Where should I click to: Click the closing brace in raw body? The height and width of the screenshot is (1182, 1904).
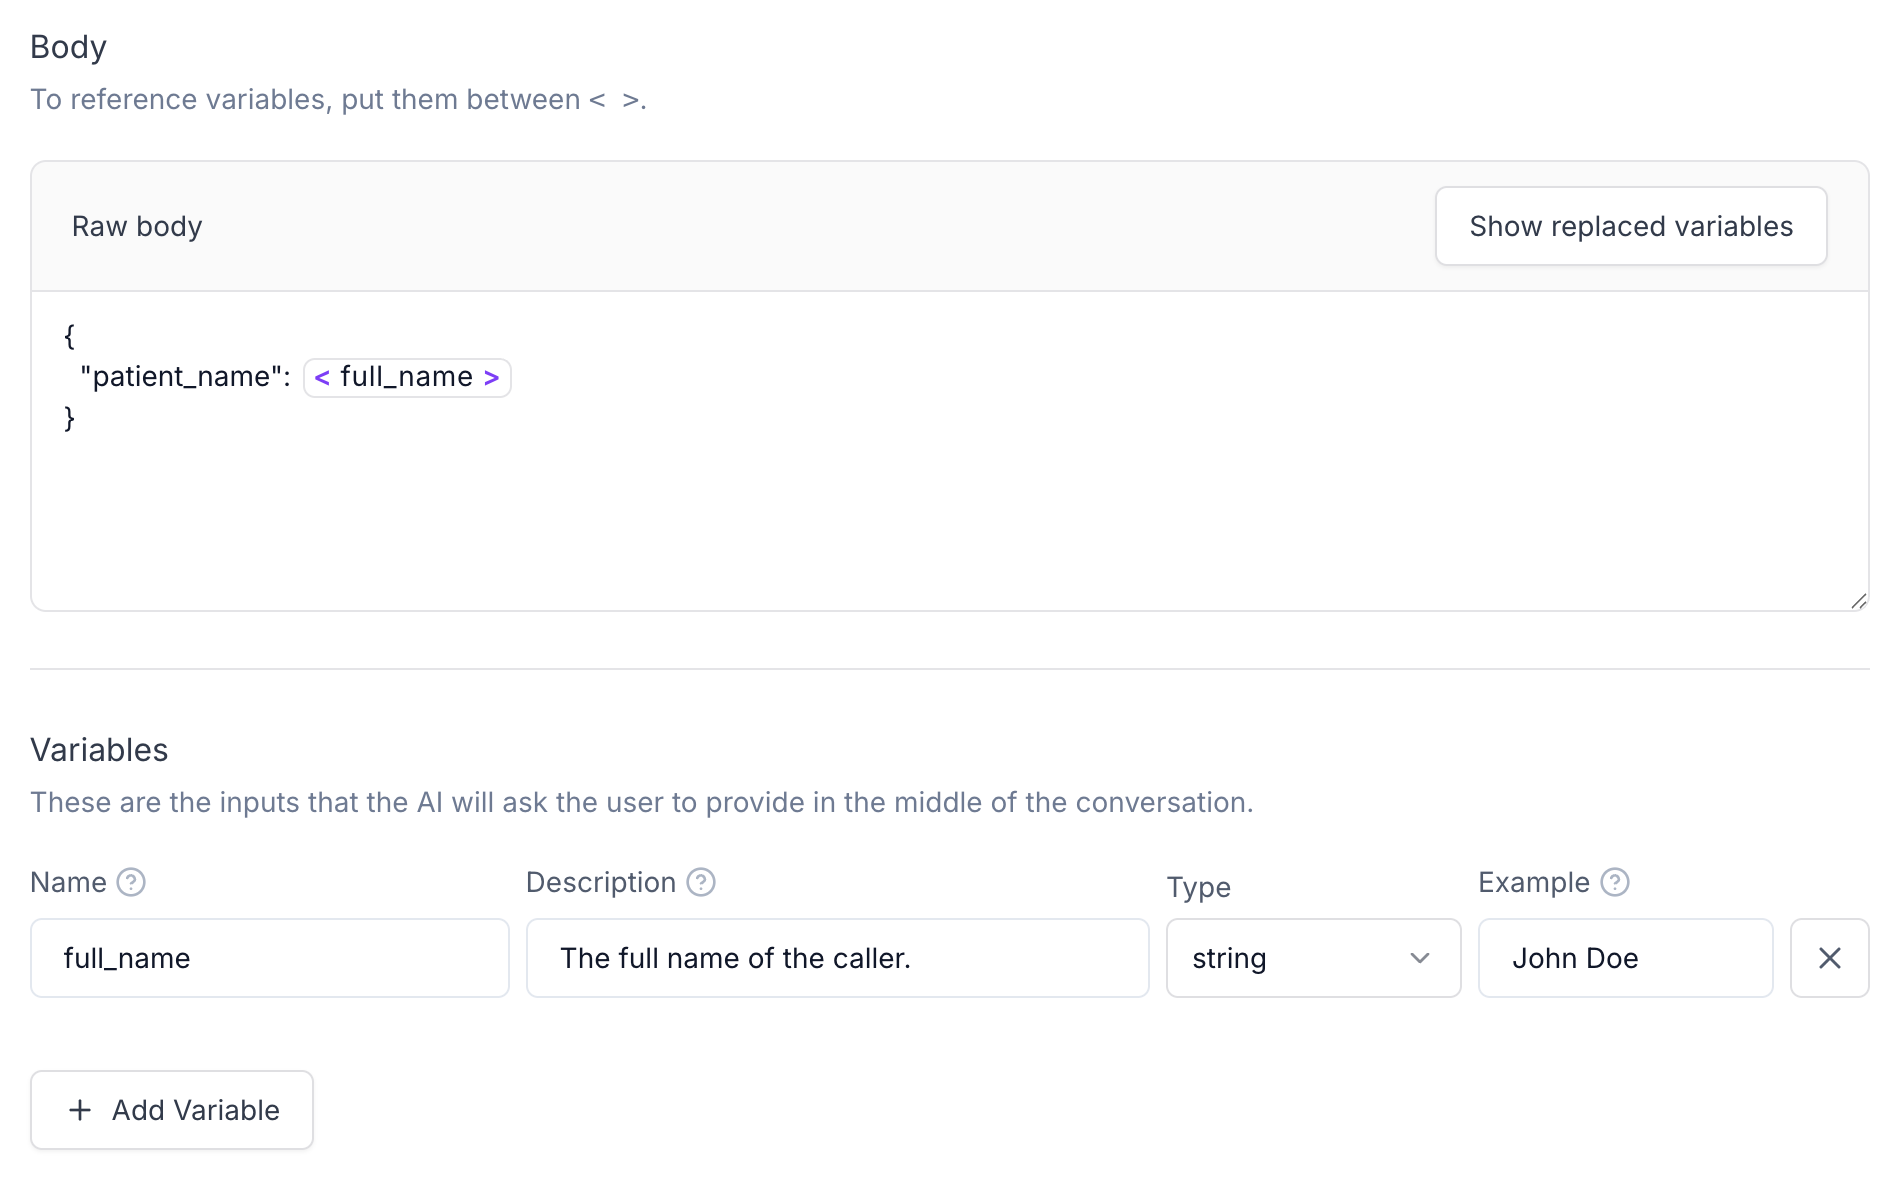69,418
